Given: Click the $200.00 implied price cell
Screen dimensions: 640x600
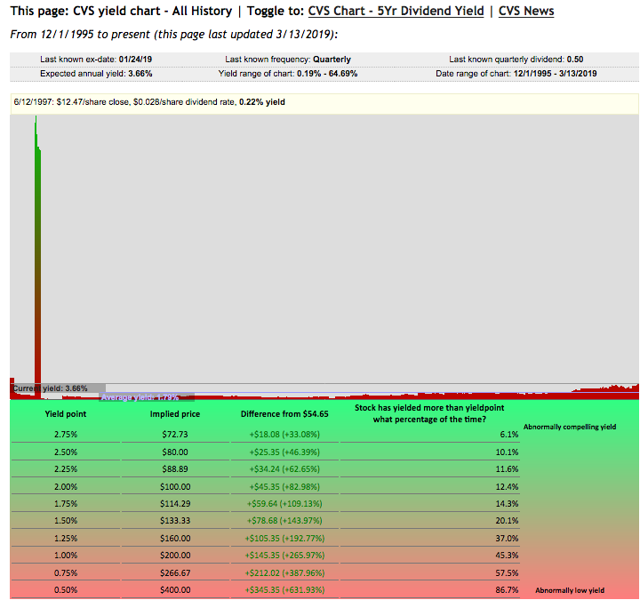Looking at the screenshot, I should click(175, 556).
